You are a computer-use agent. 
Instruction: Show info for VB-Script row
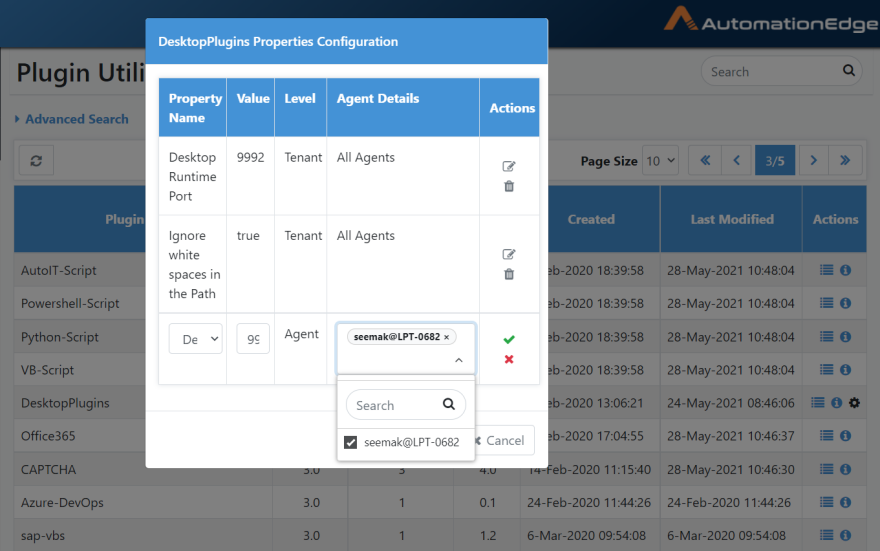tap(845, 369)
